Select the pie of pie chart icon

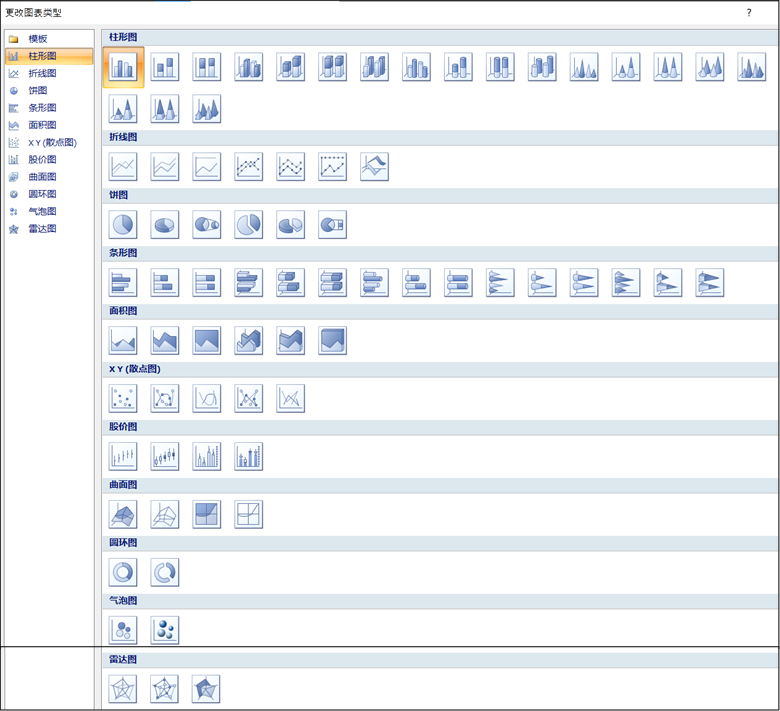click(206, 224)
